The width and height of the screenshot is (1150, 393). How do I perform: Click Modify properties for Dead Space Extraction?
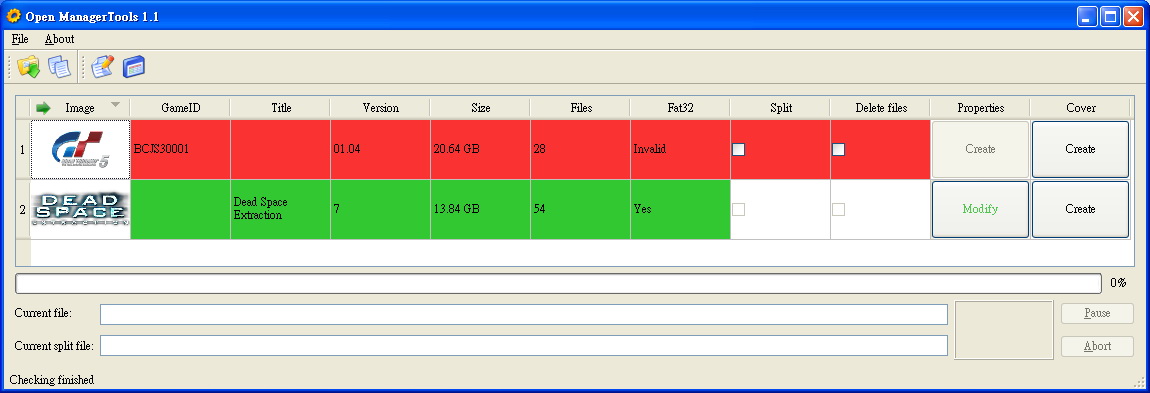(x=981, y=209)
